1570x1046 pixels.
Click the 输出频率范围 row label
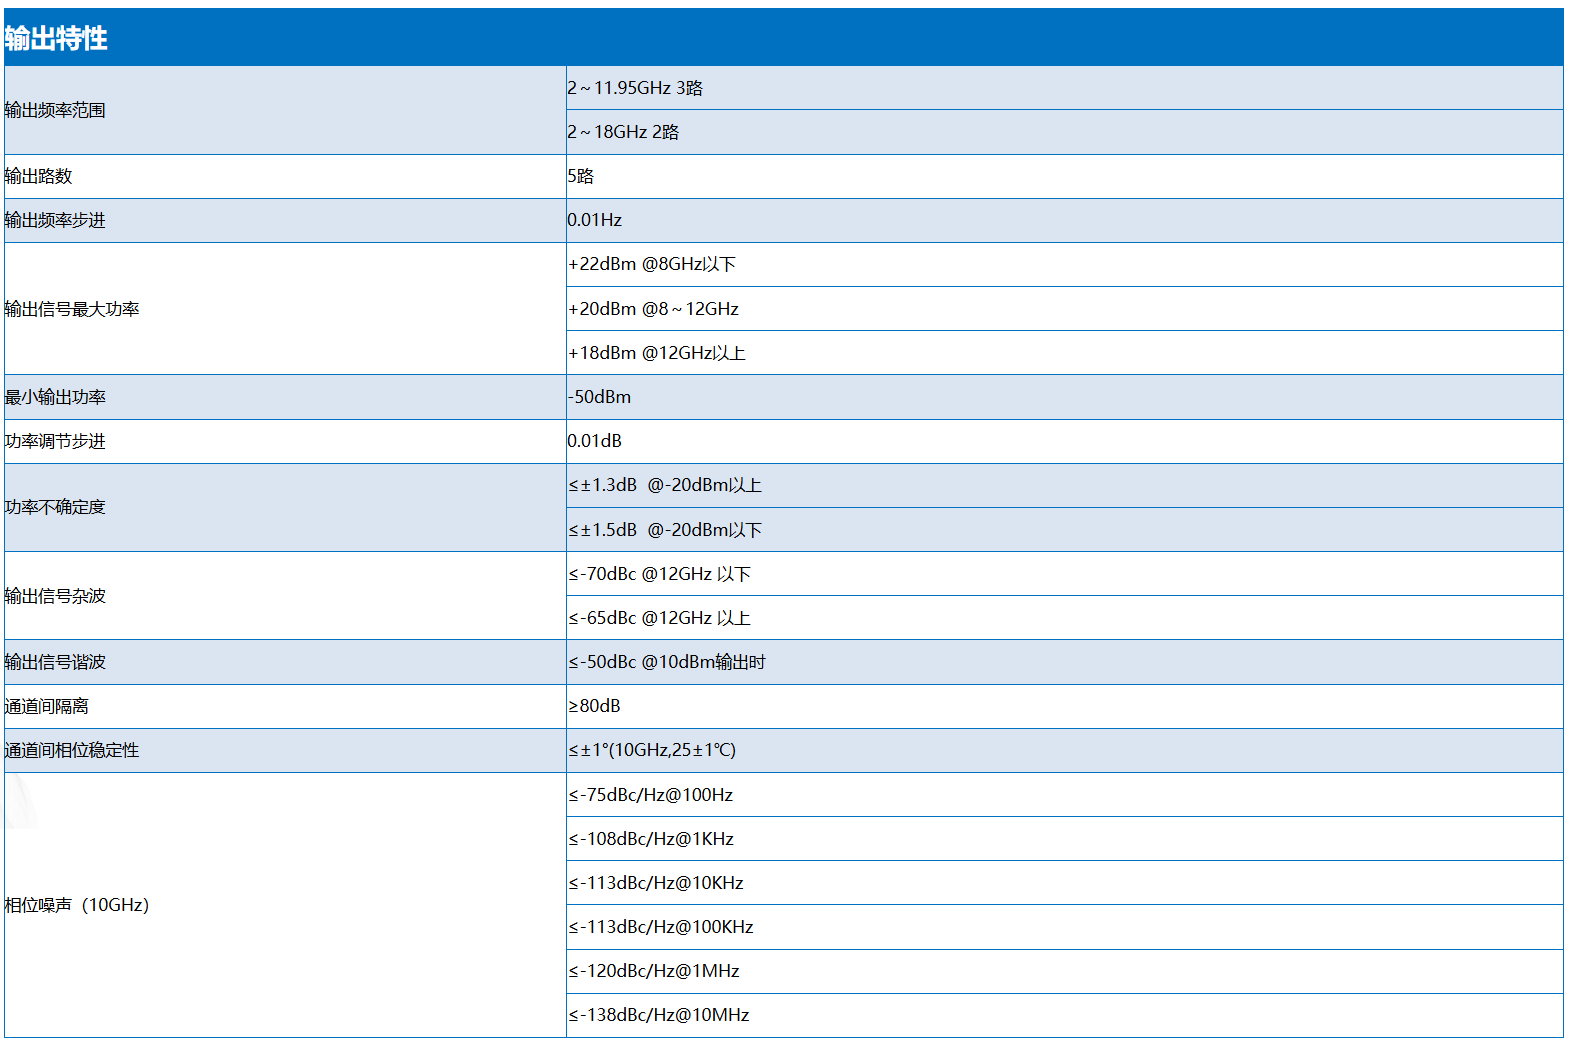[55, 110]
